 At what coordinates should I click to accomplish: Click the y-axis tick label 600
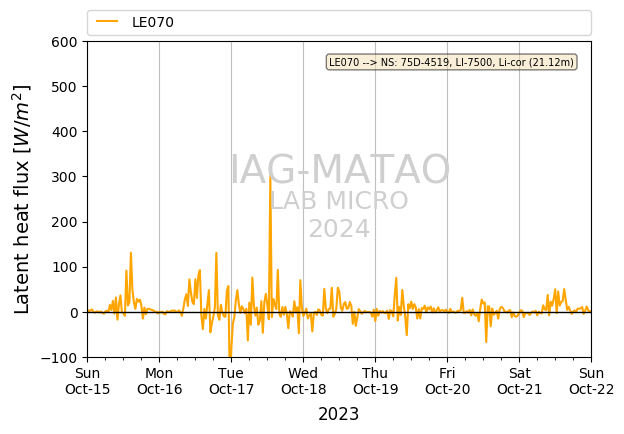(x=64, y=42)
